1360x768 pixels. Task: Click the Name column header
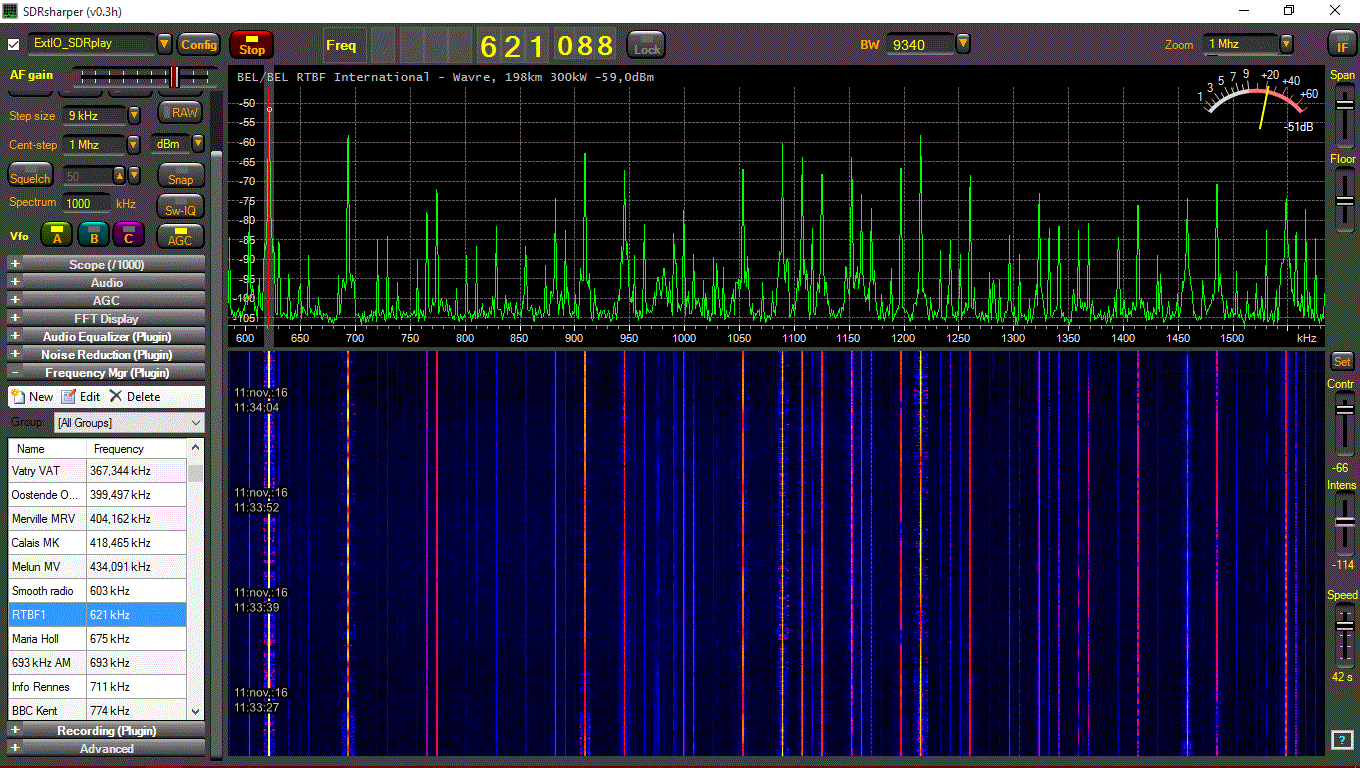coord(46,449)
